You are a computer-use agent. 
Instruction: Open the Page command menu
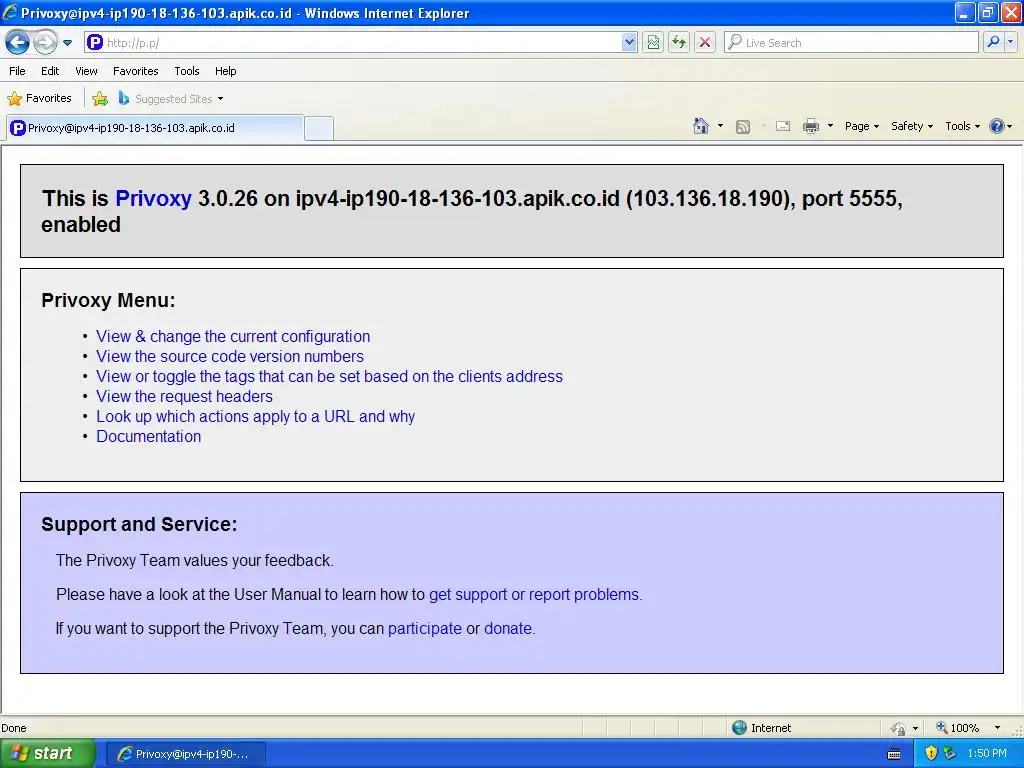pos(861,126)
